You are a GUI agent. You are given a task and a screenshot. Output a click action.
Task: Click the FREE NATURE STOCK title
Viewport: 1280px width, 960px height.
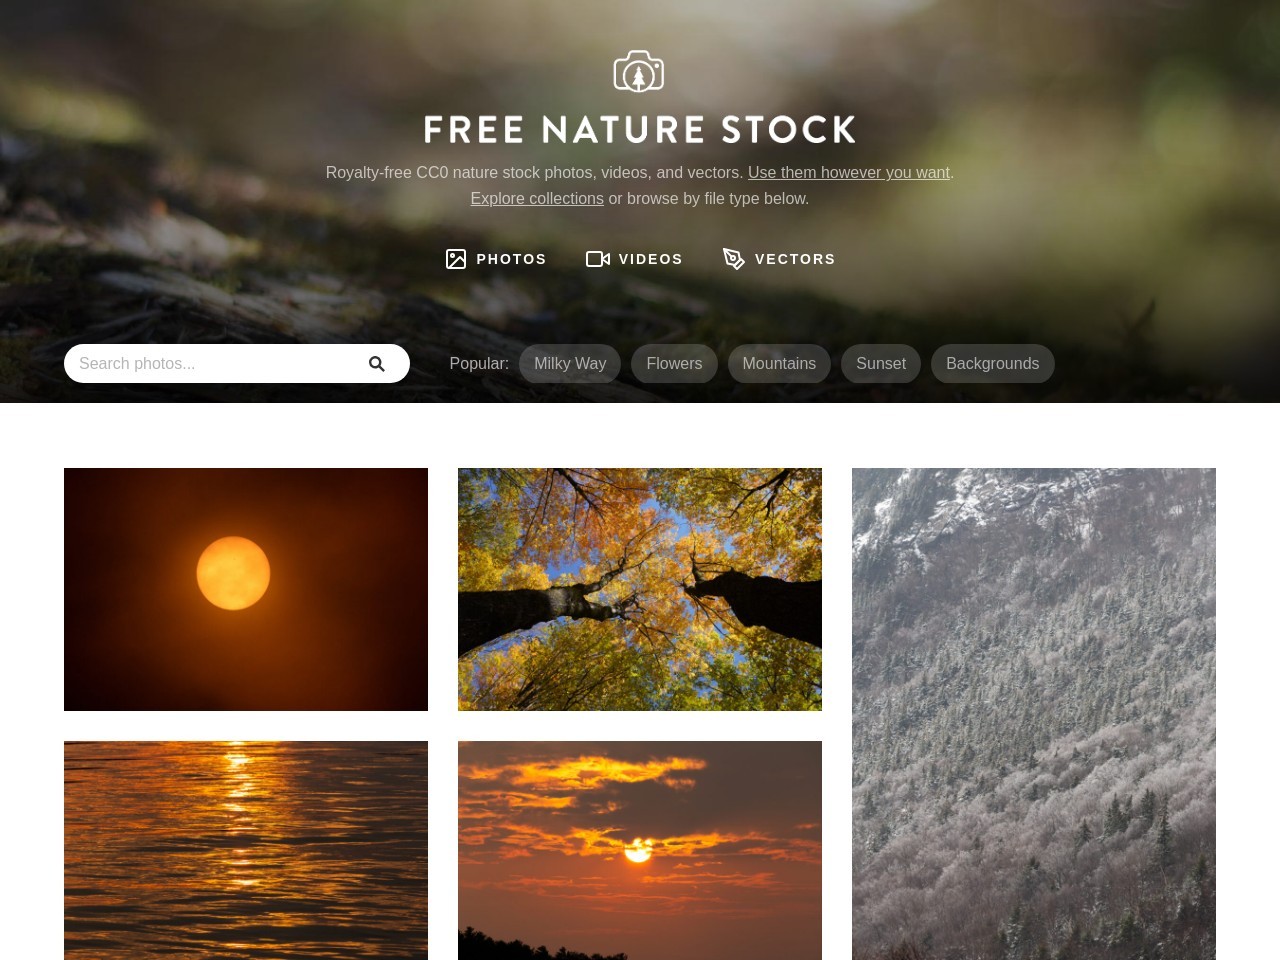pyautogui.click(x=640, y=129)
